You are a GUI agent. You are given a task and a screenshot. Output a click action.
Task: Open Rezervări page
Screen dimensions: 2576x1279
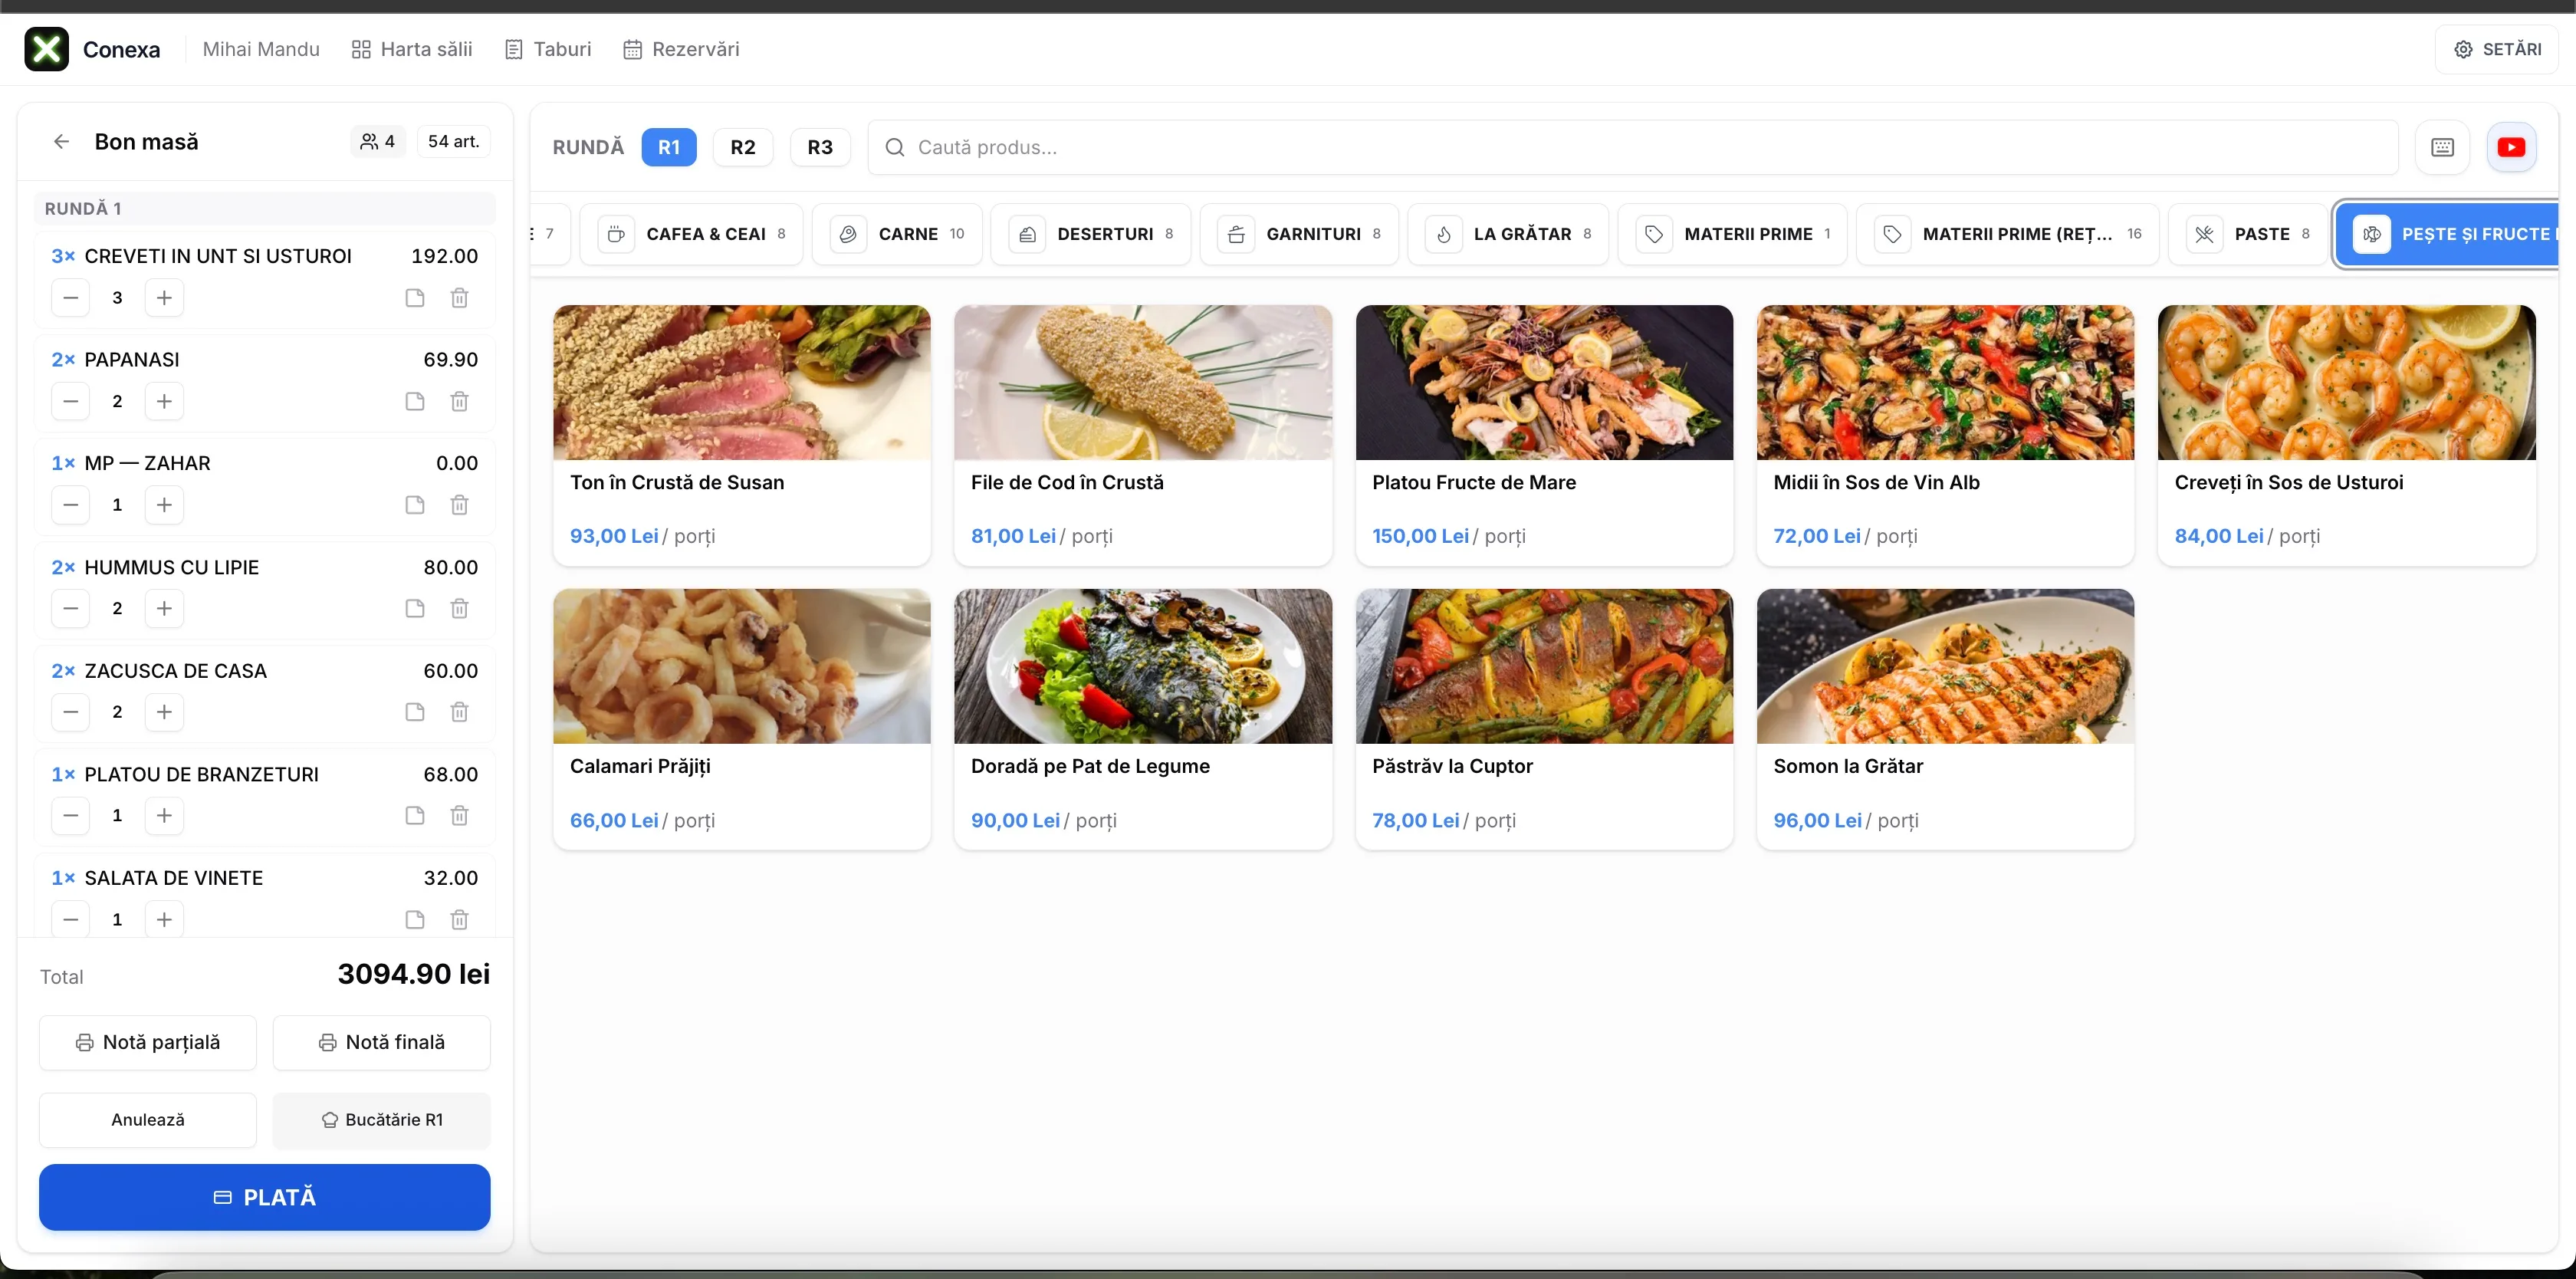pos(681,49)
